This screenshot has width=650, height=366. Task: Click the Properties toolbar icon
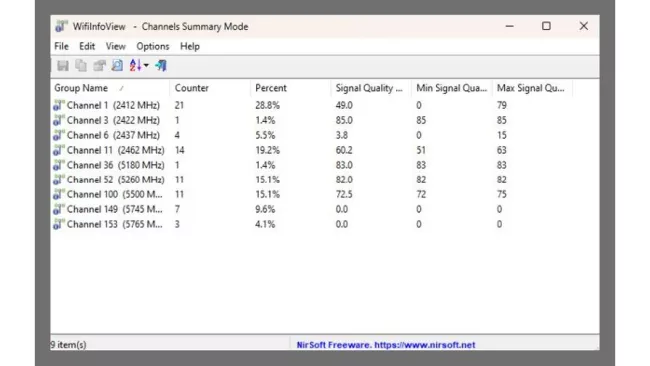[99, 65]
